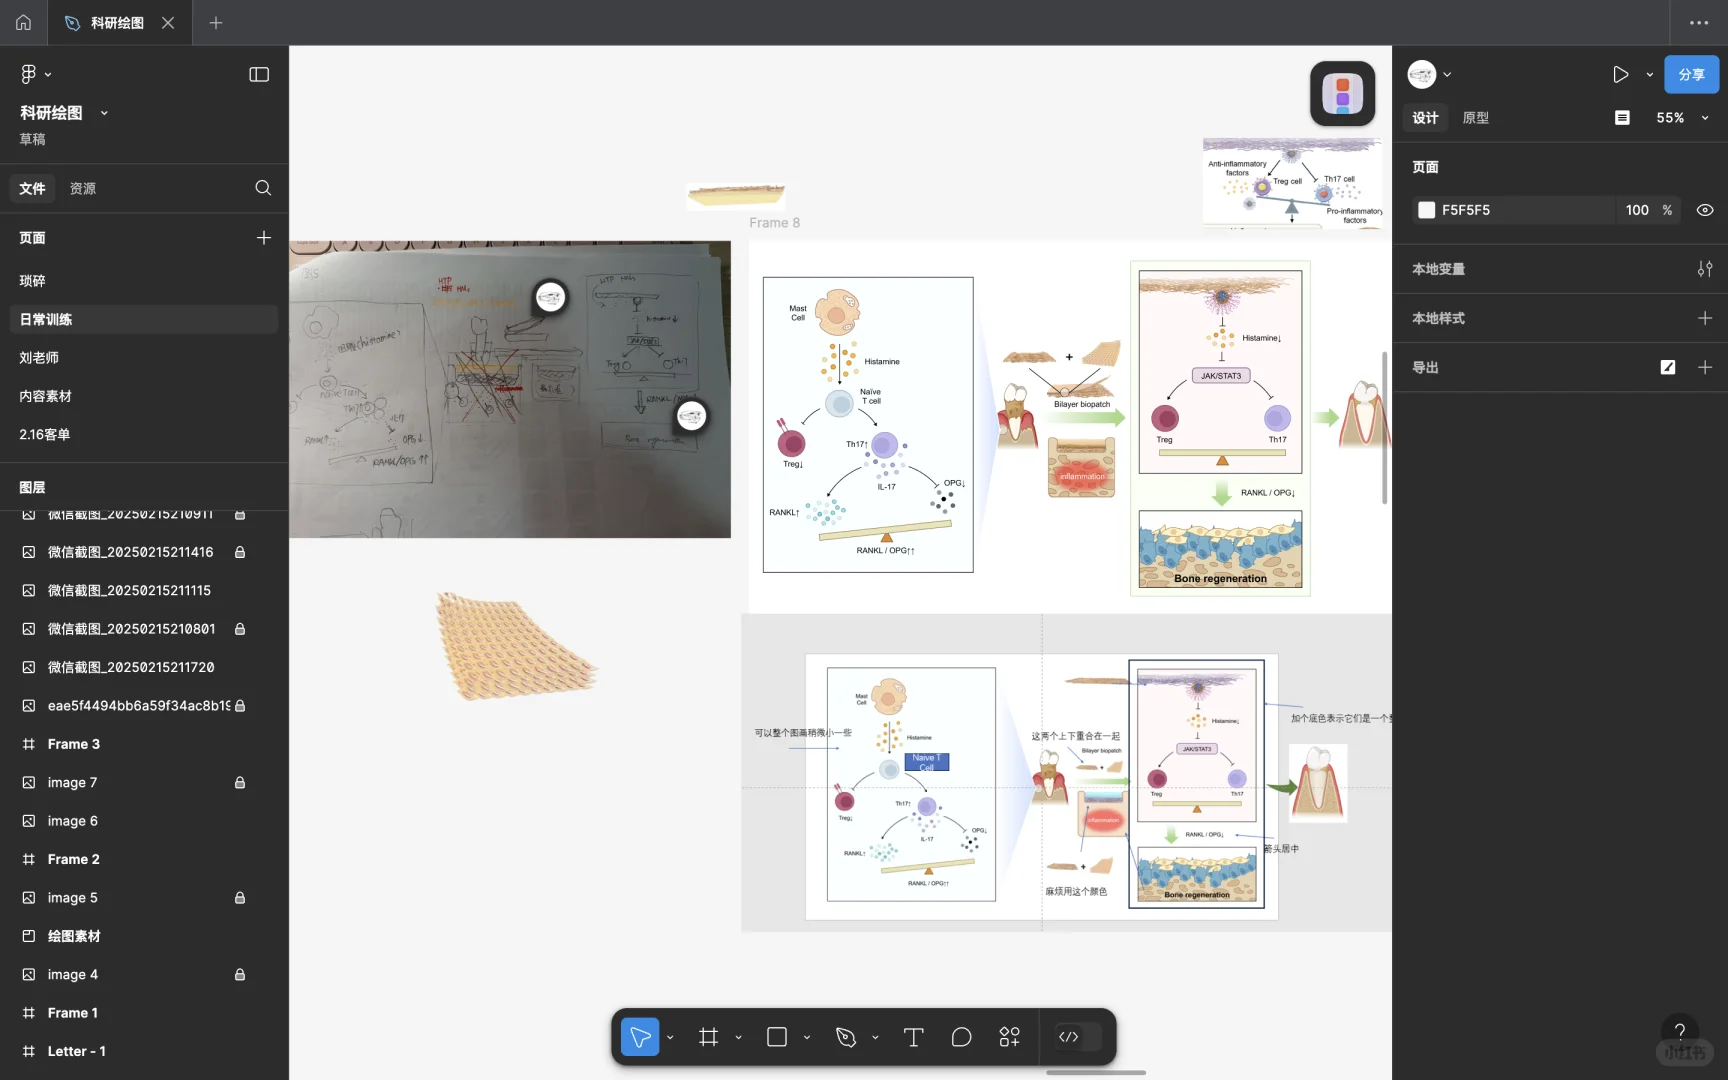This screenshot has height=1080, width=1728.
Task: Expand the Pen tool options chevron
Action: [x=875, y=1038]
